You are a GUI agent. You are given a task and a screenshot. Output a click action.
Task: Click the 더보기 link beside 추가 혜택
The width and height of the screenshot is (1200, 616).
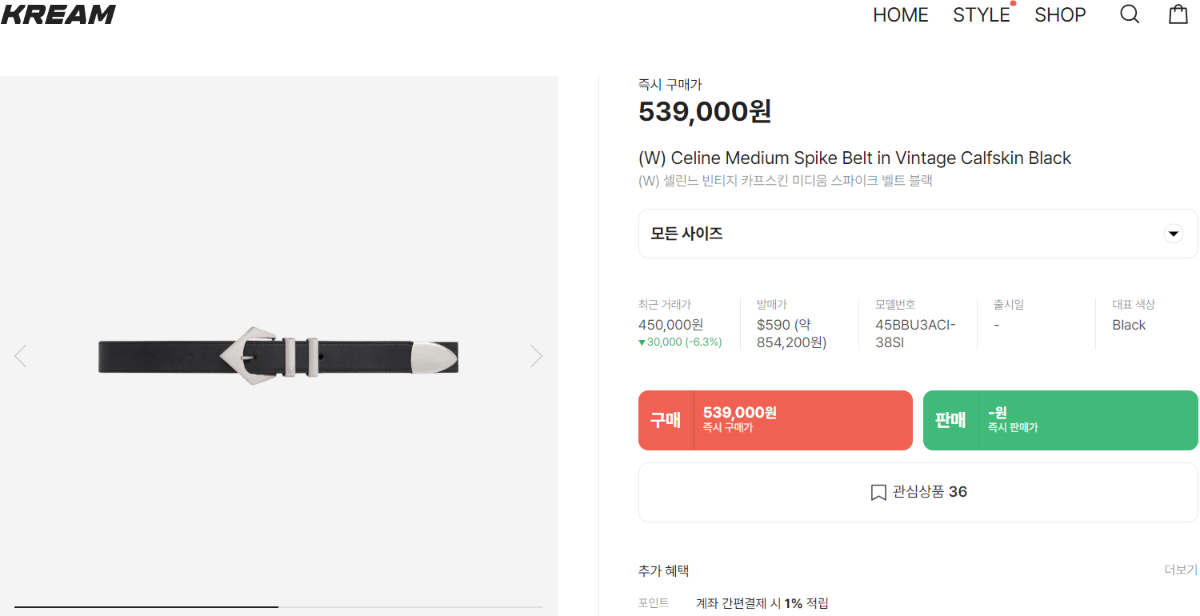click(x=1180, y=570)
